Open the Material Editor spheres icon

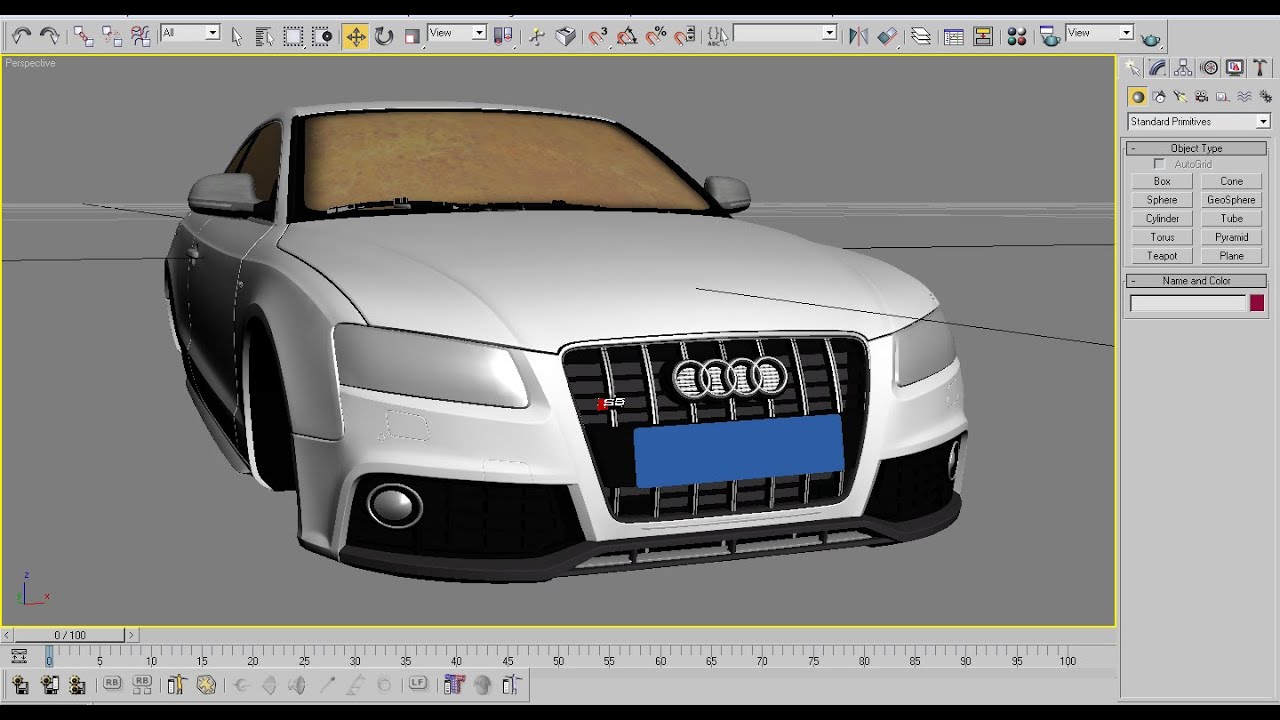click(x=1017, y=36)
